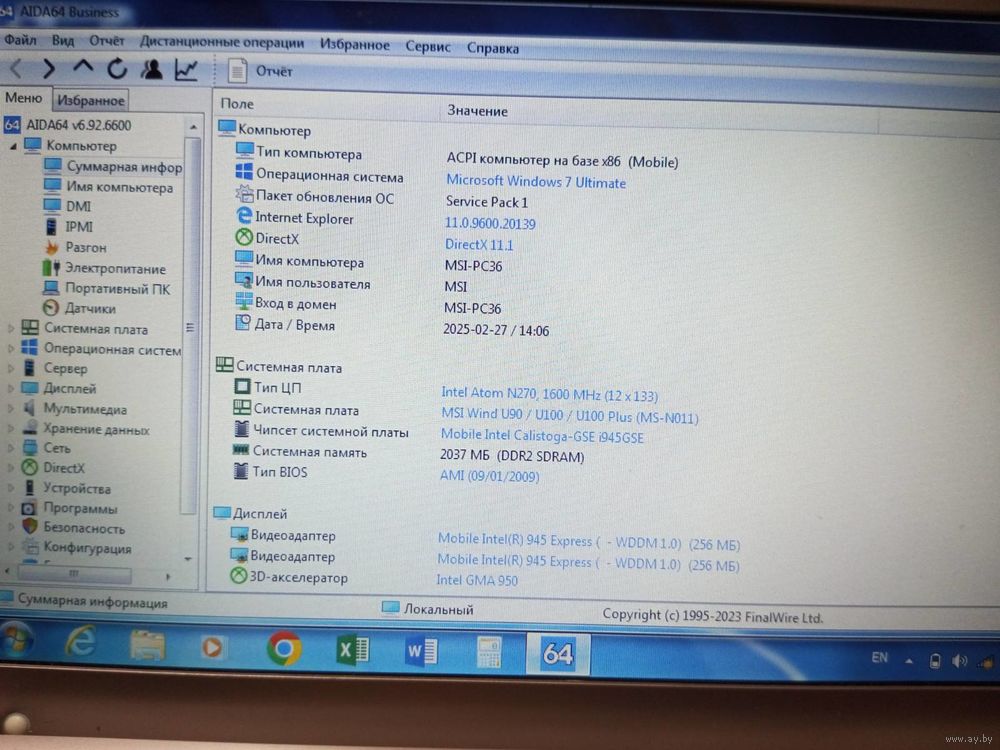Click the Отчёт report toolbar button
Image resolution: width=1000 pixels, height=750 pixels.
261,71
